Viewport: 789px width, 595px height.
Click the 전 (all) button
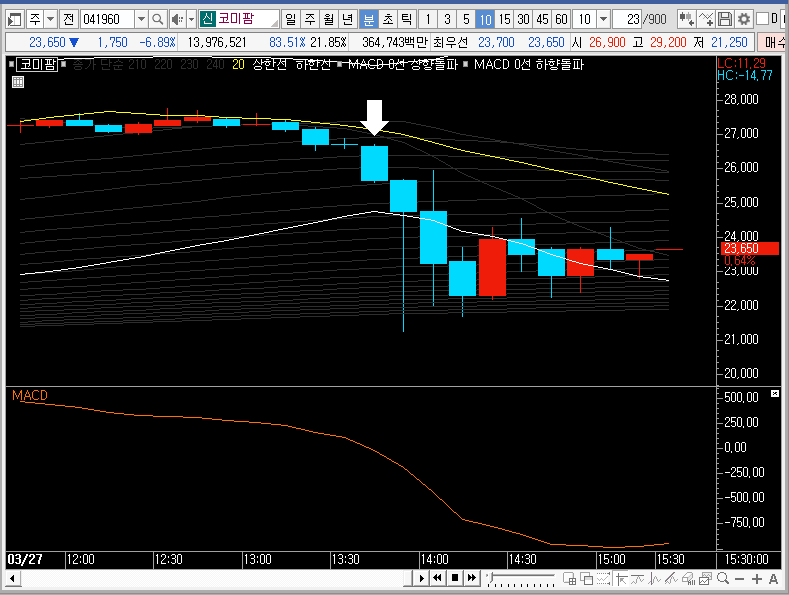point(68,20)
